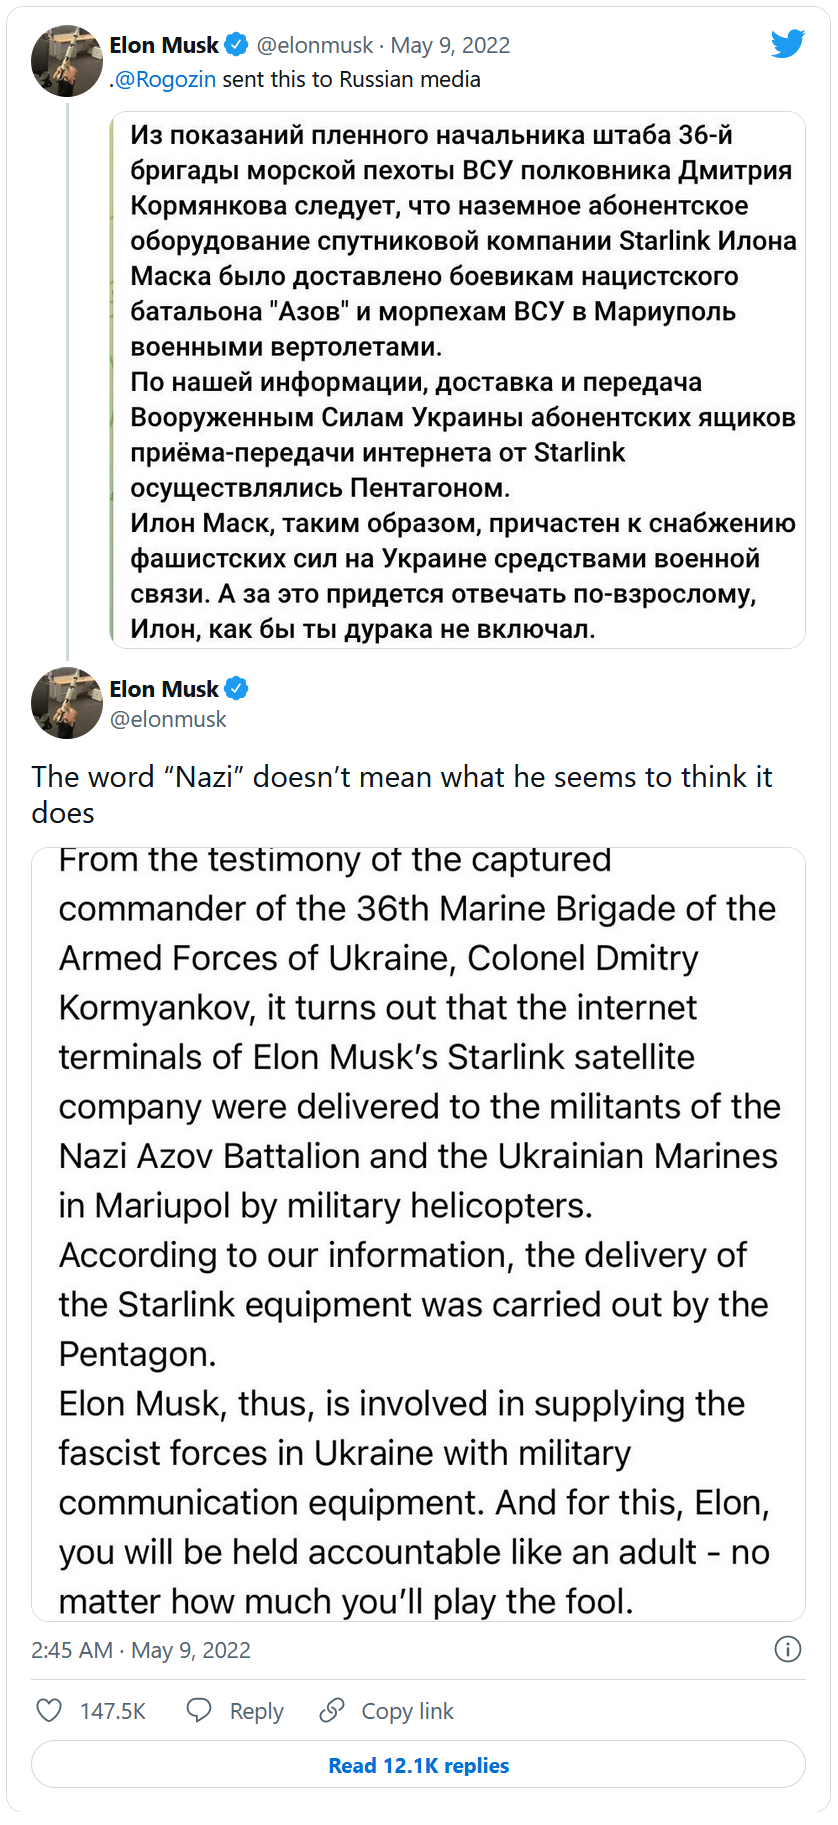Open the tweet info circle icon
The height and width of the screenshot is (1825, 838).
(787, 1649)
